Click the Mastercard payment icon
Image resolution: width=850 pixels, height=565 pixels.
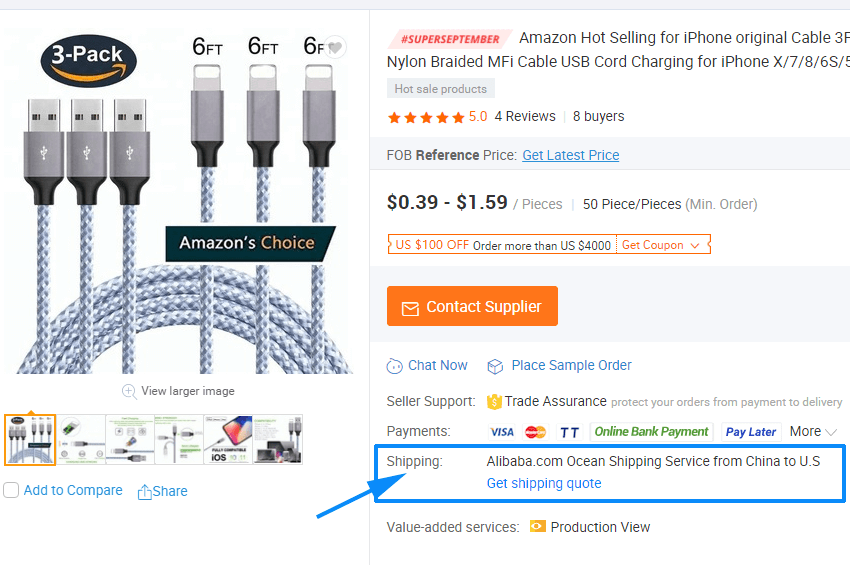point(536,432)
